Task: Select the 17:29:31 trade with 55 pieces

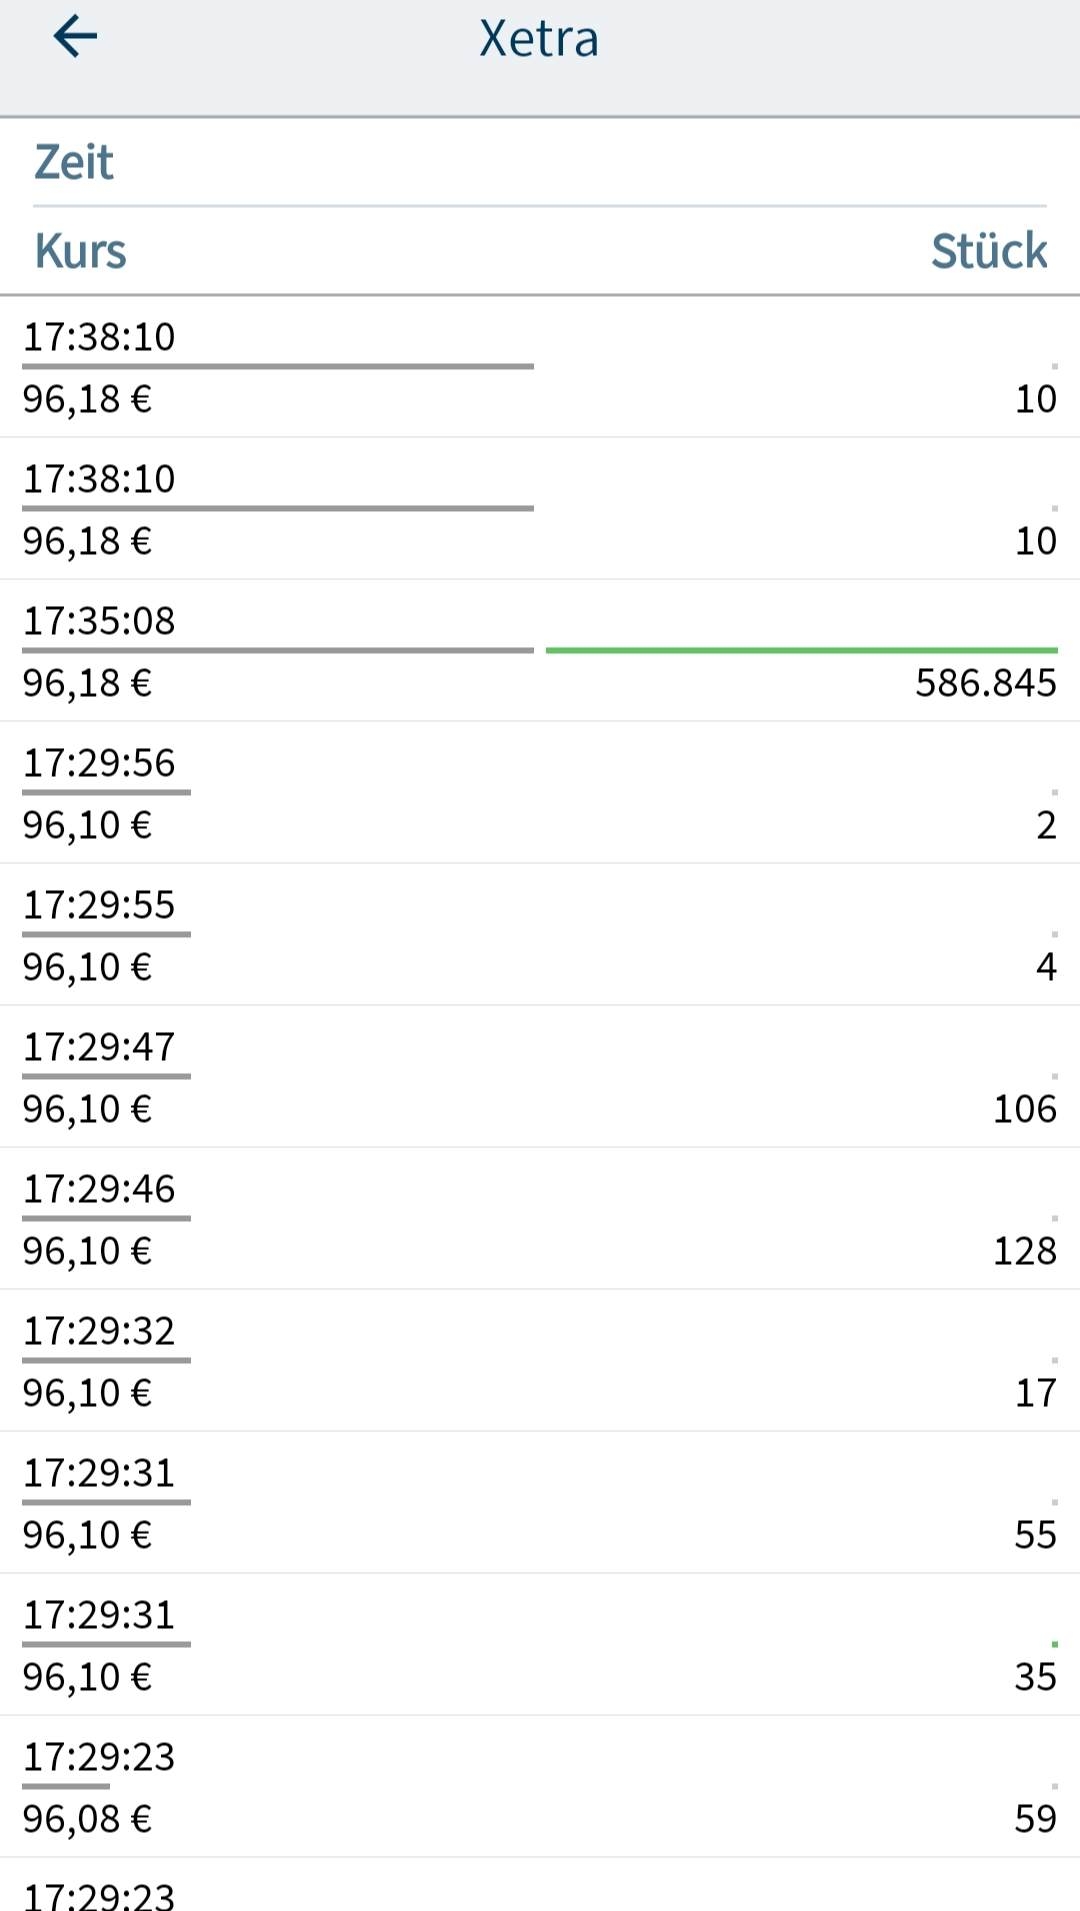Action: (540, 1503)
